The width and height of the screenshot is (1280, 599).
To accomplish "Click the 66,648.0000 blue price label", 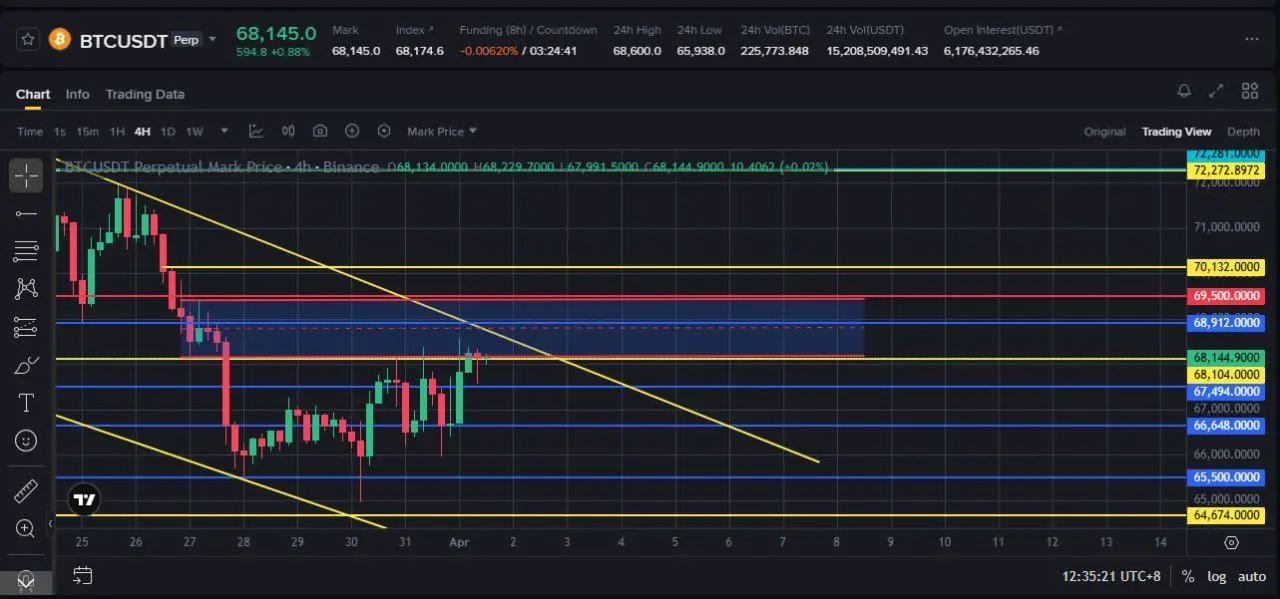I will coord(1226,425).
